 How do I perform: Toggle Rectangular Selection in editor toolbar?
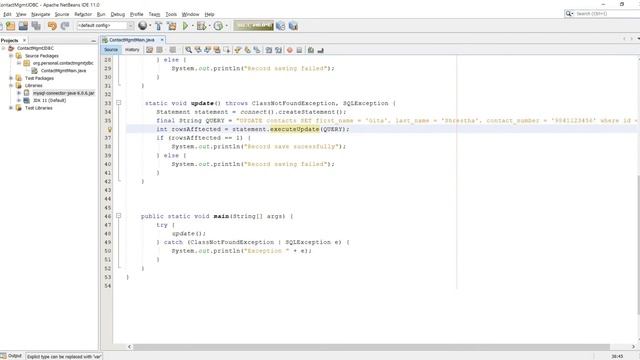coord(227,50)
